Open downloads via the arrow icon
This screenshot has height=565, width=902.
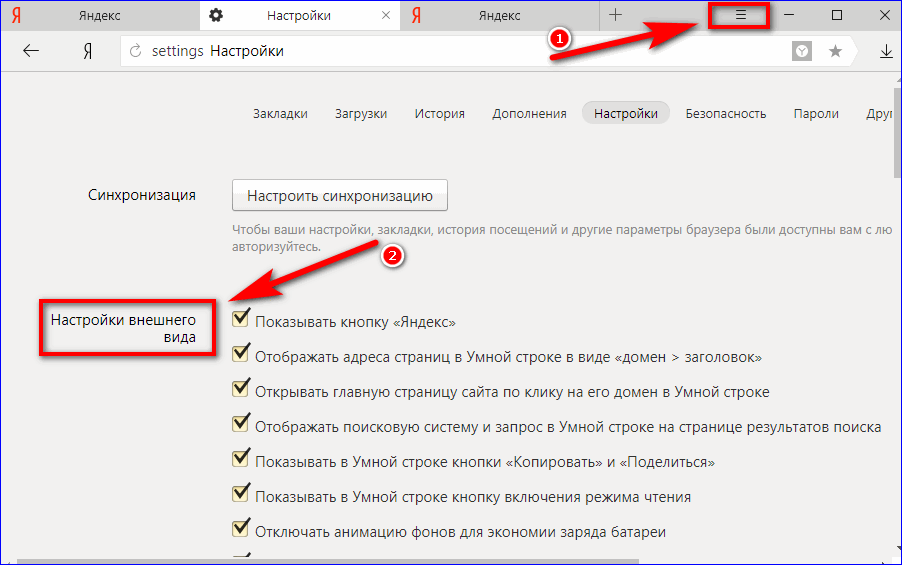coord(886,52)
